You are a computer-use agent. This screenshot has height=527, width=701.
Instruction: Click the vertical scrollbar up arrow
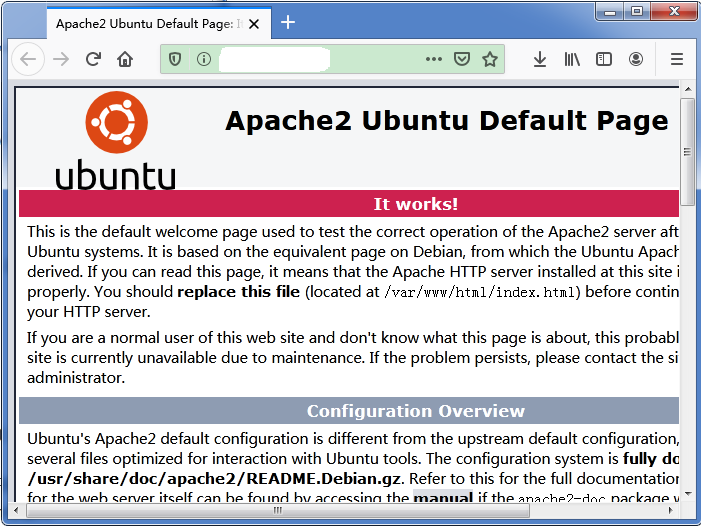click(x=688, y=89)
